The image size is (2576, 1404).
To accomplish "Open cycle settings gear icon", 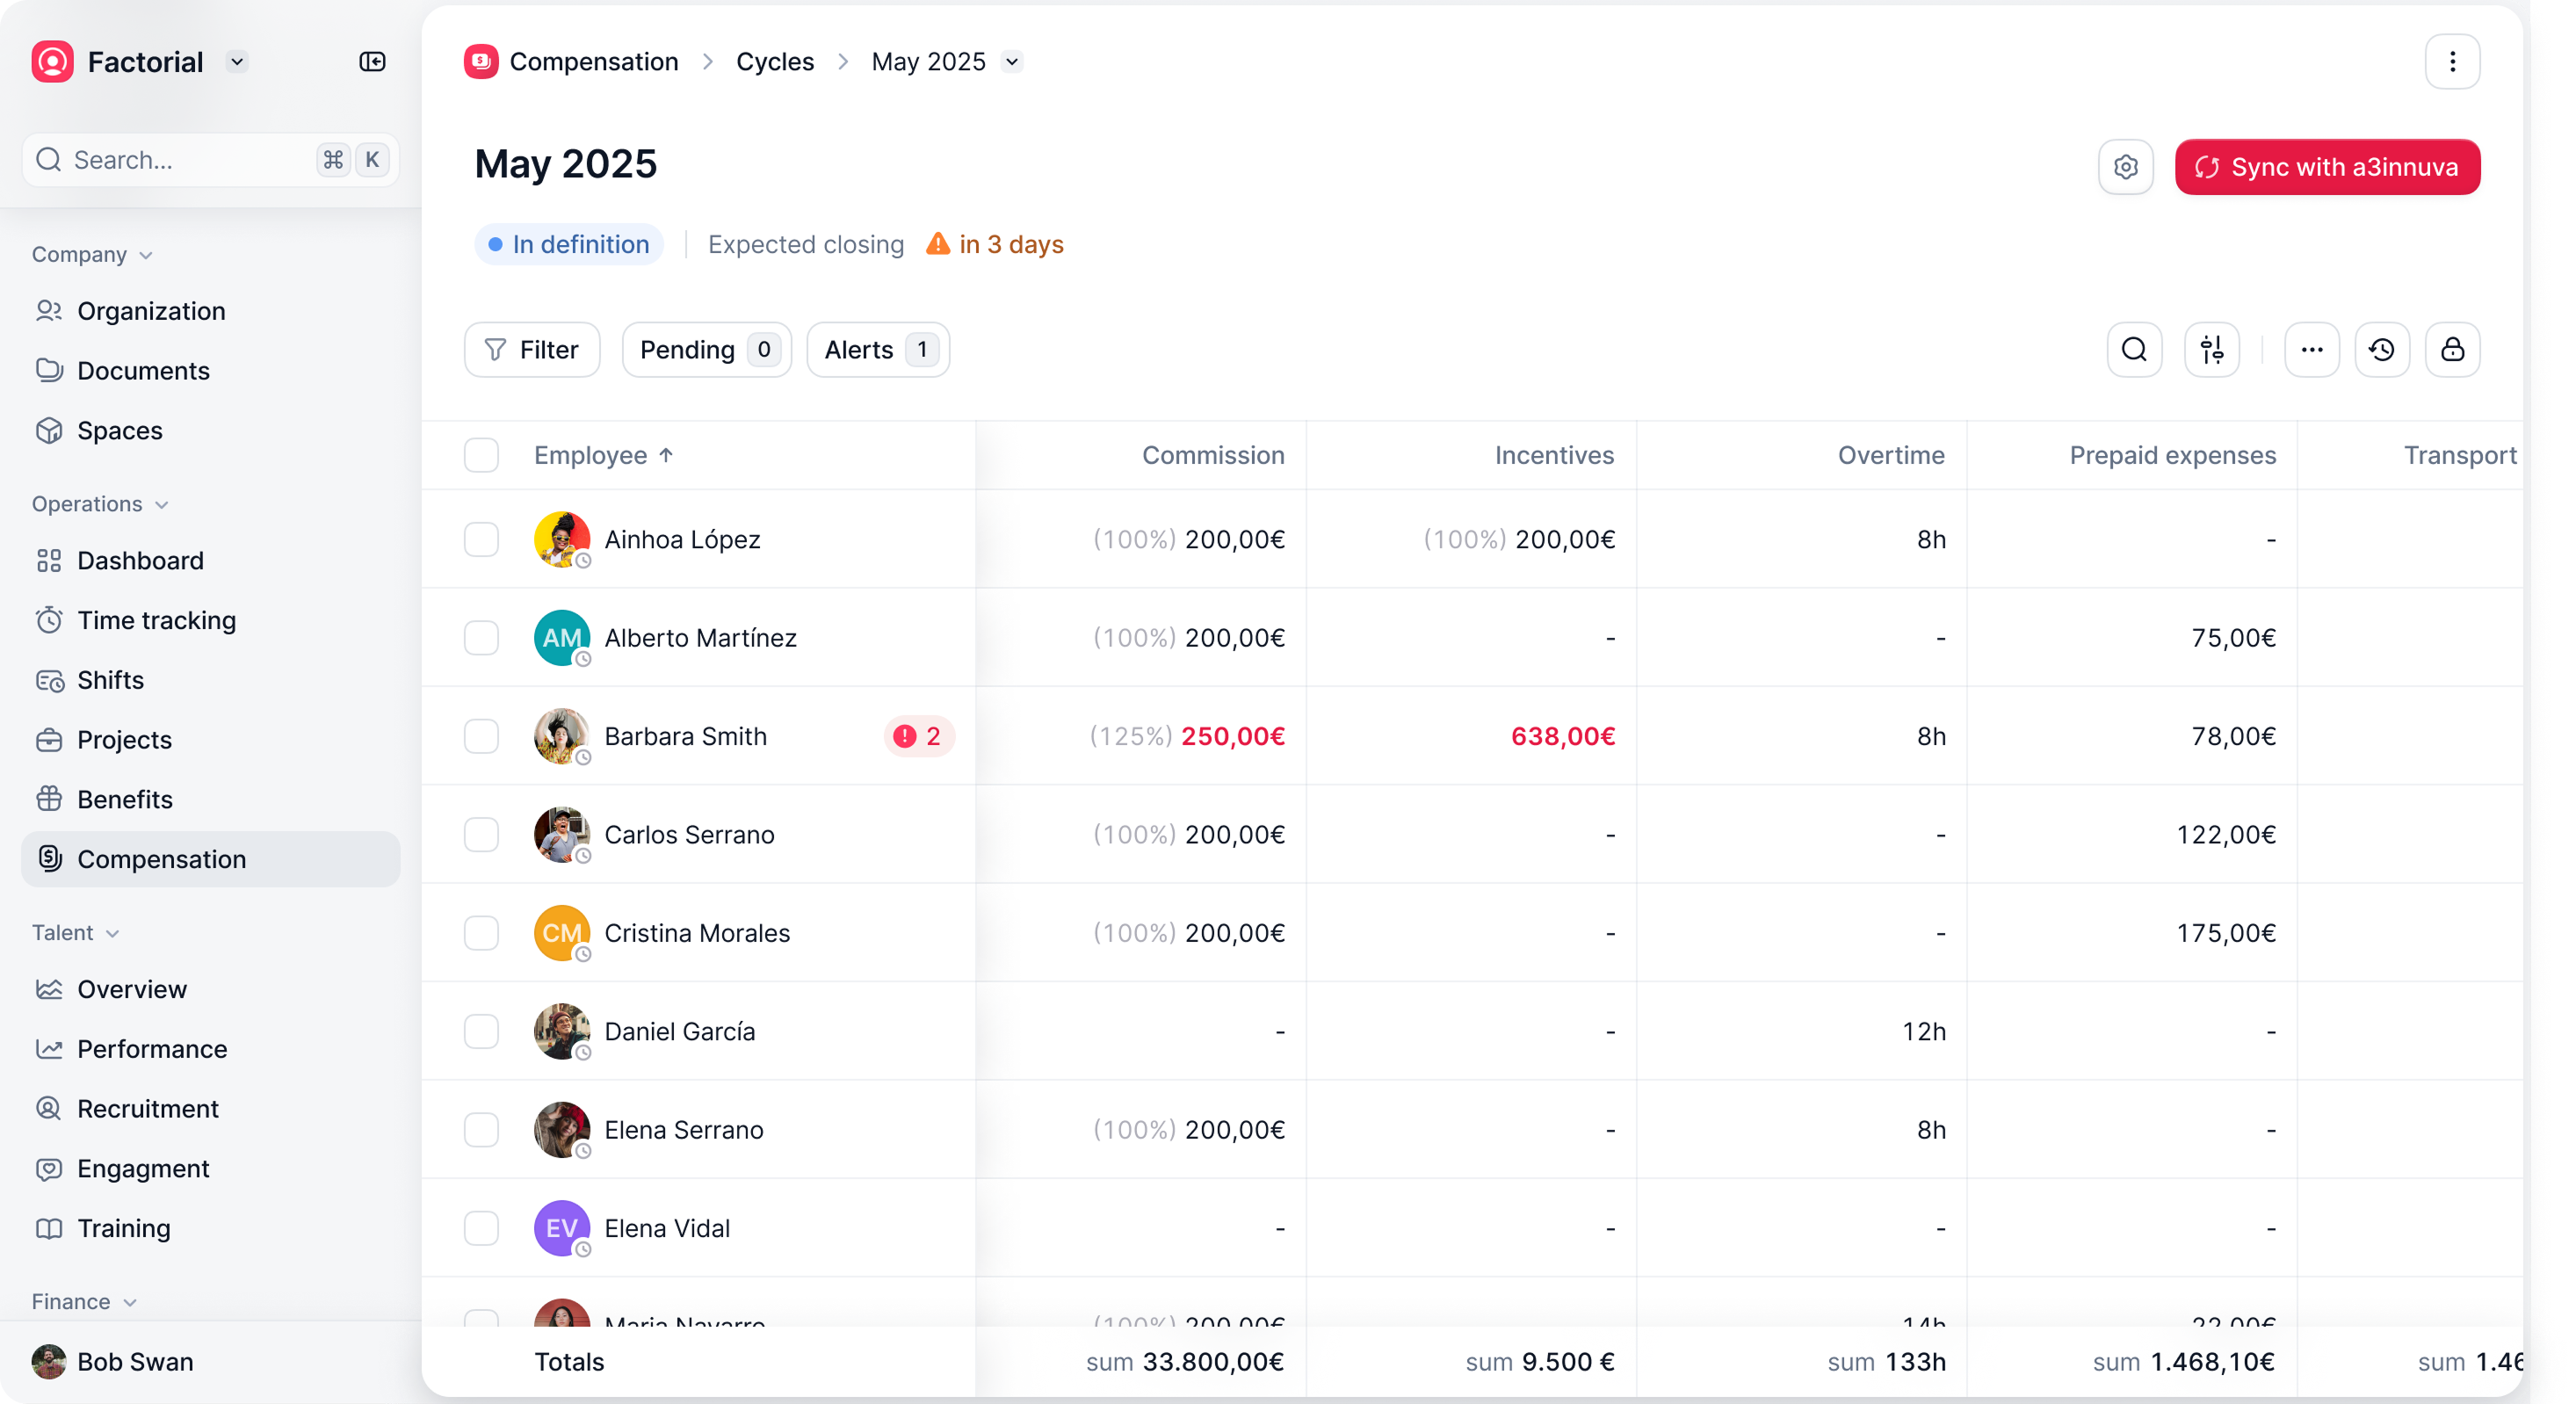I will point(2125,167).
